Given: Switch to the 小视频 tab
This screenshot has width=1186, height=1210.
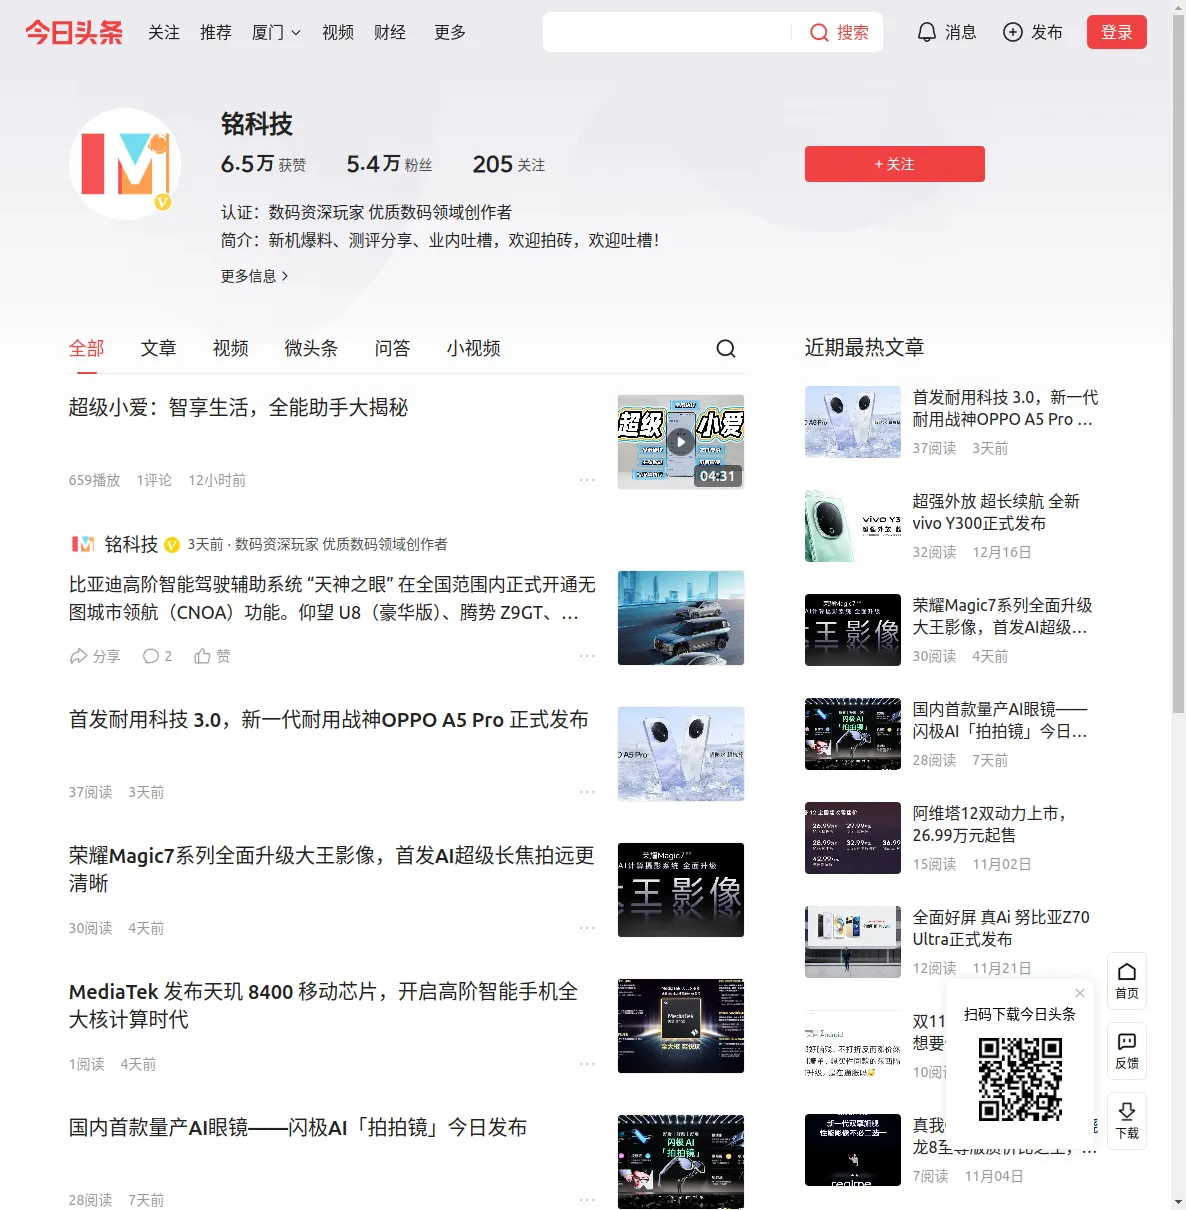Looking at the screenshot, I should tap(474, 348).
